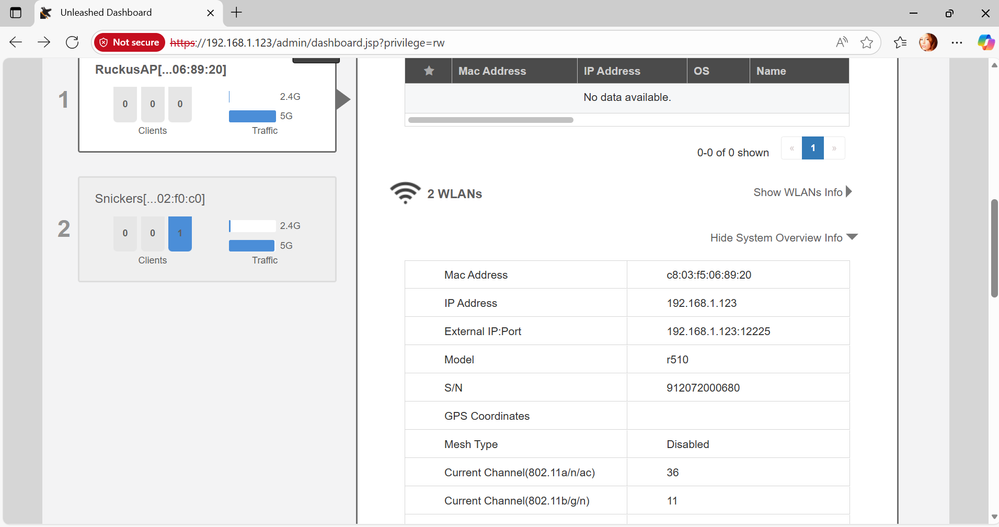
Task: Select the RuckusAP[...06:89:20] access point card
Action: click(207, 105)
